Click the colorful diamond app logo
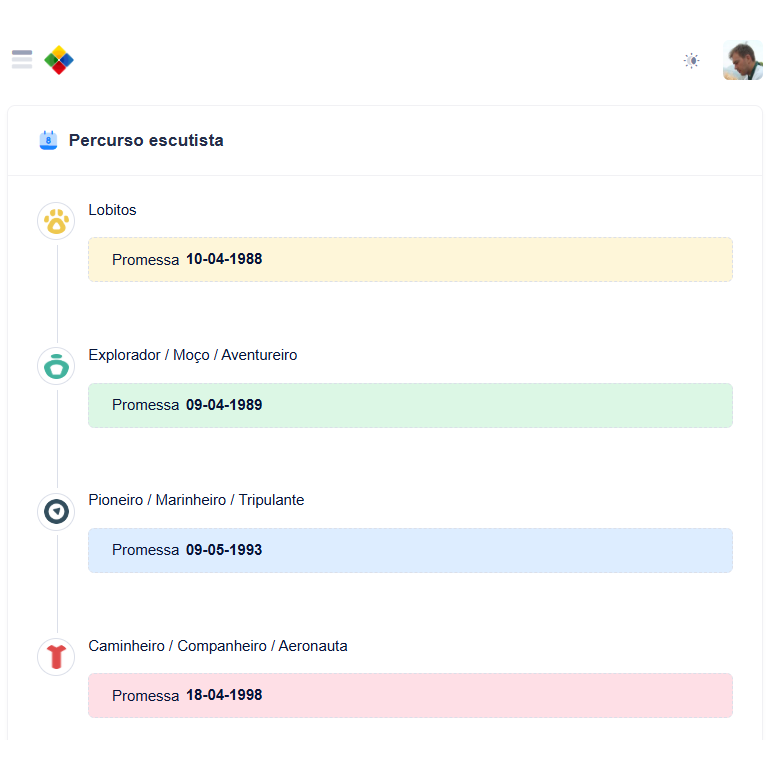 pos(59,60)
